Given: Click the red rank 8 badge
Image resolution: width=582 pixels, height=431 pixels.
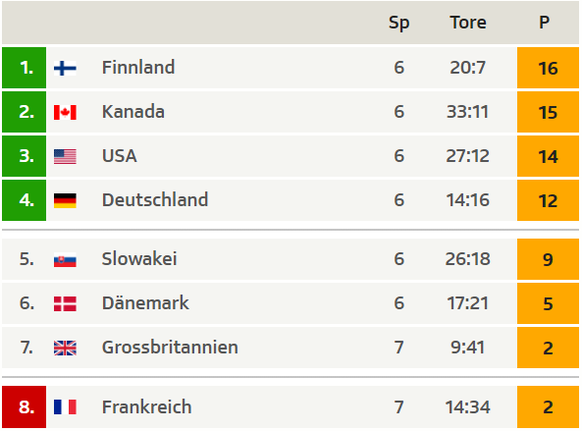Looking at the screenshot, I should pos(24,407).
